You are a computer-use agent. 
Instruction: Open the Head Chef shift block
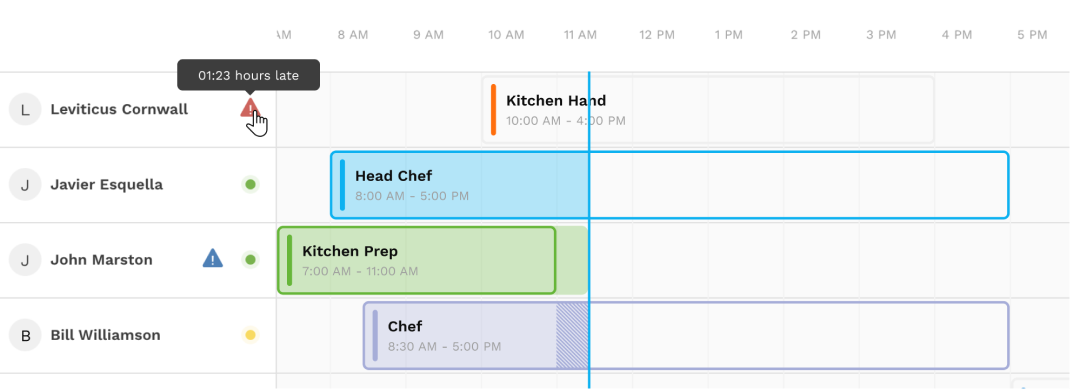click(669, 185)
